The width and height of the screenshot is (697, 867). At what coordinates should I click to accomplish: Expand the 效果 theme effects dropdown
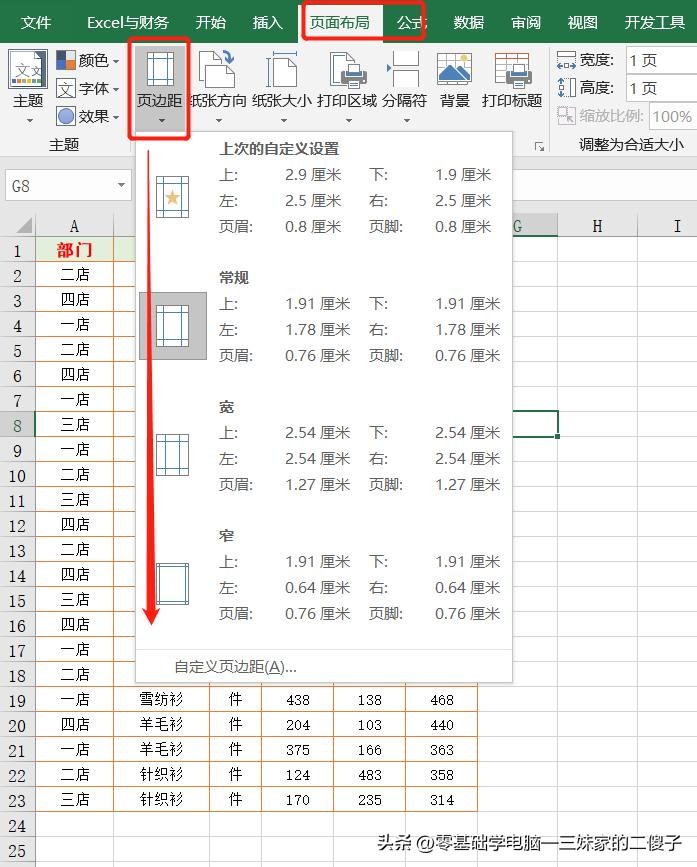[x=89, y=116]
